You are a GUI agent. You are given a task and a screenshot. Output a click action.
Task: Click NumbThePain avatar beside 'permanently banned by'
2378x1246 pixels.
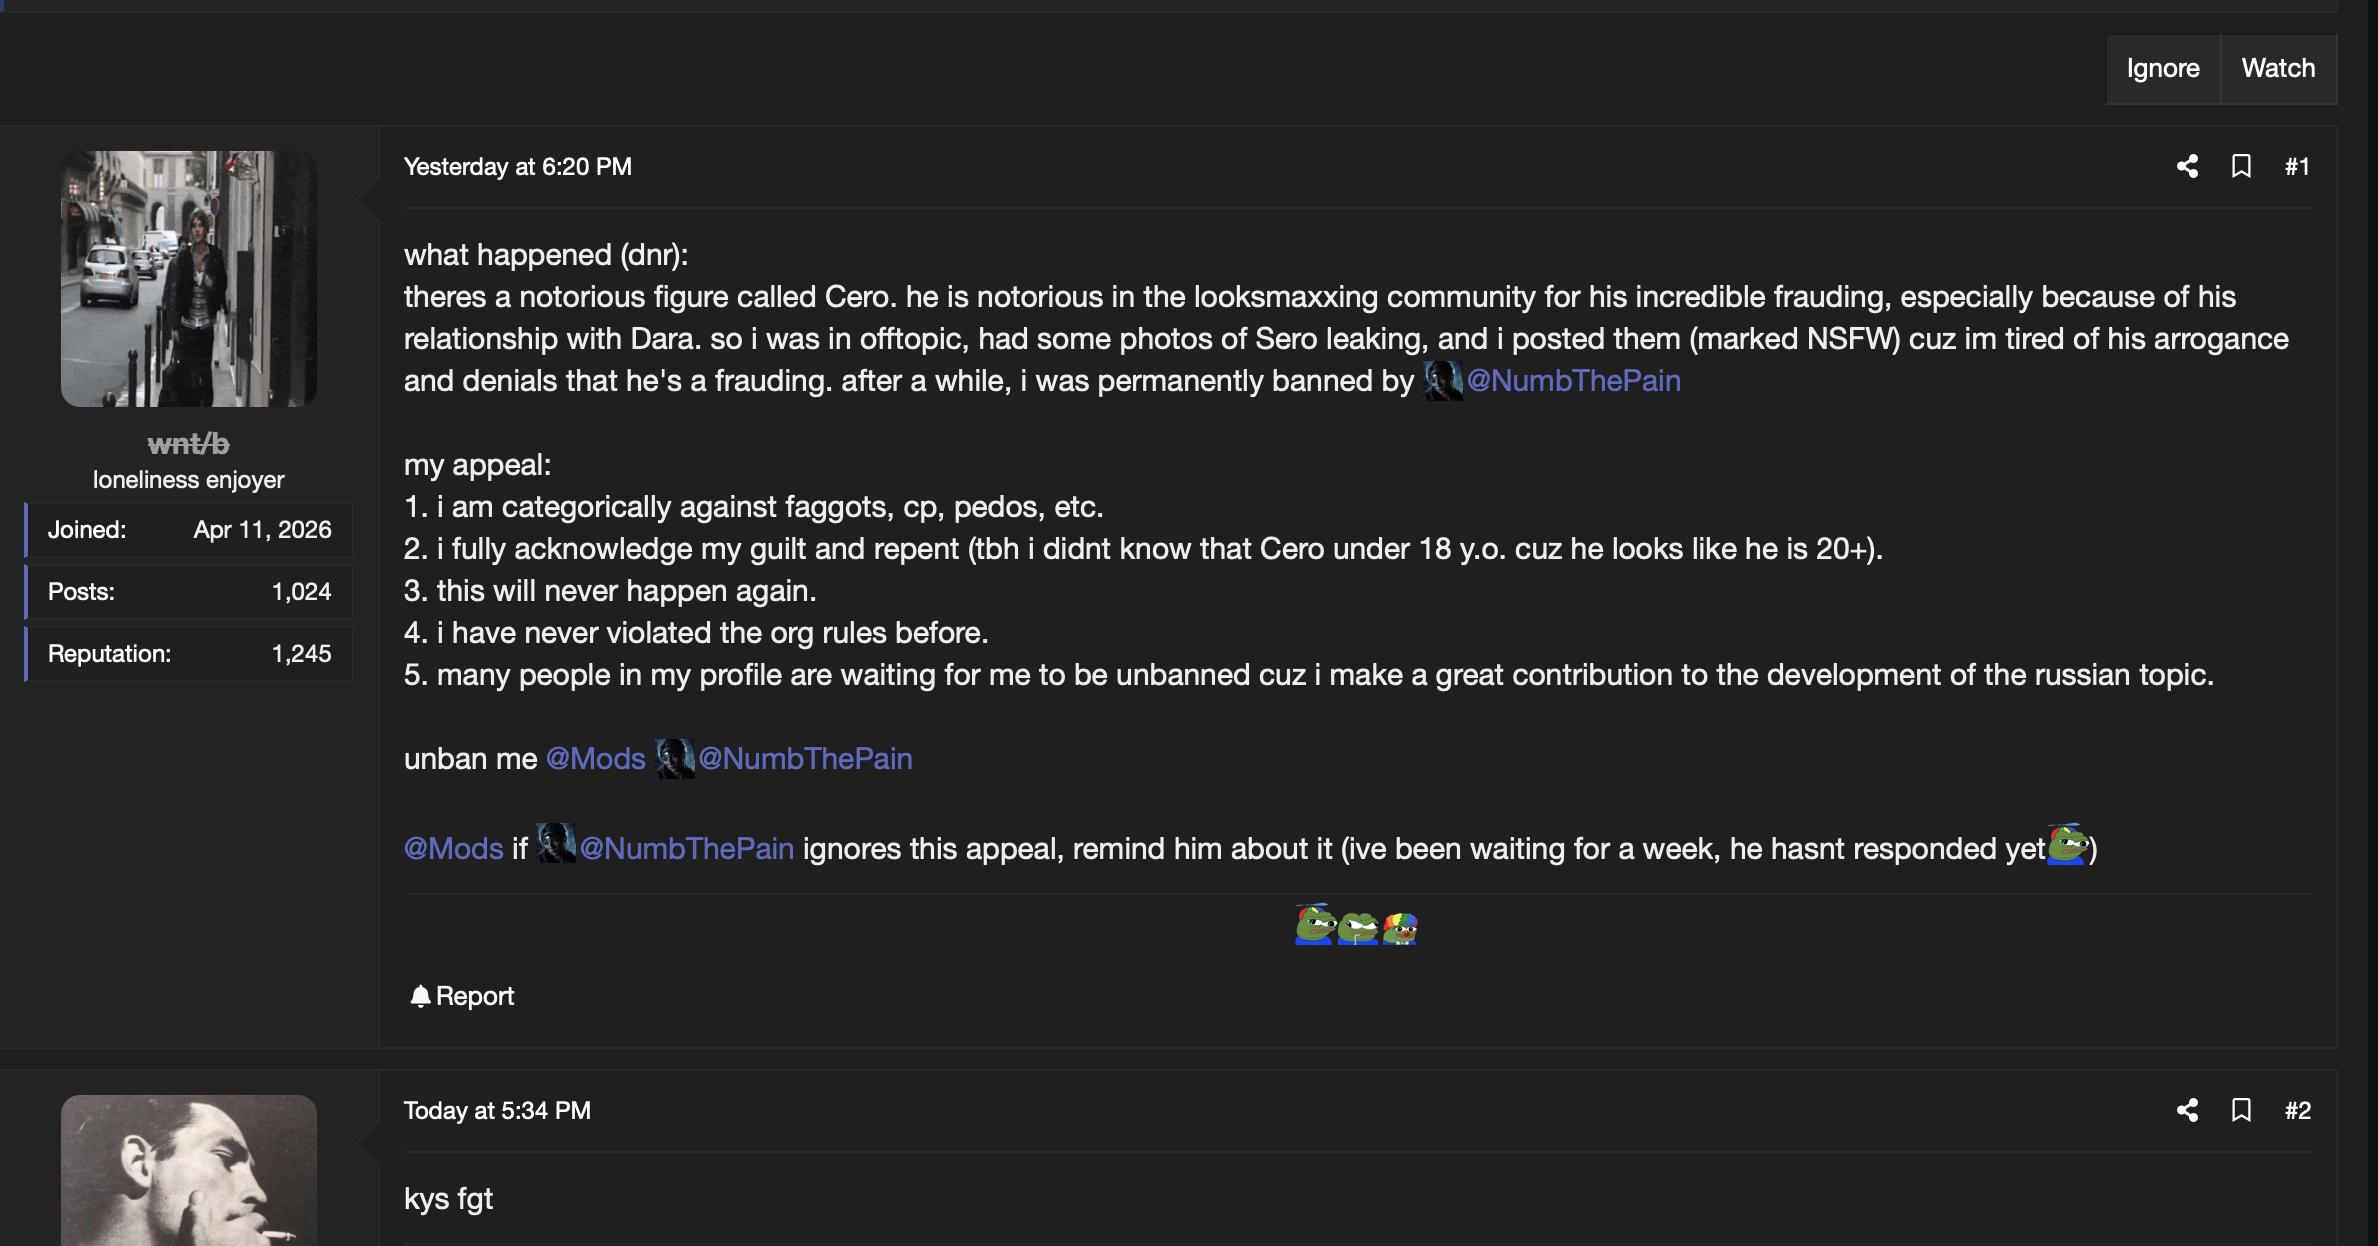click(1442, 381)
